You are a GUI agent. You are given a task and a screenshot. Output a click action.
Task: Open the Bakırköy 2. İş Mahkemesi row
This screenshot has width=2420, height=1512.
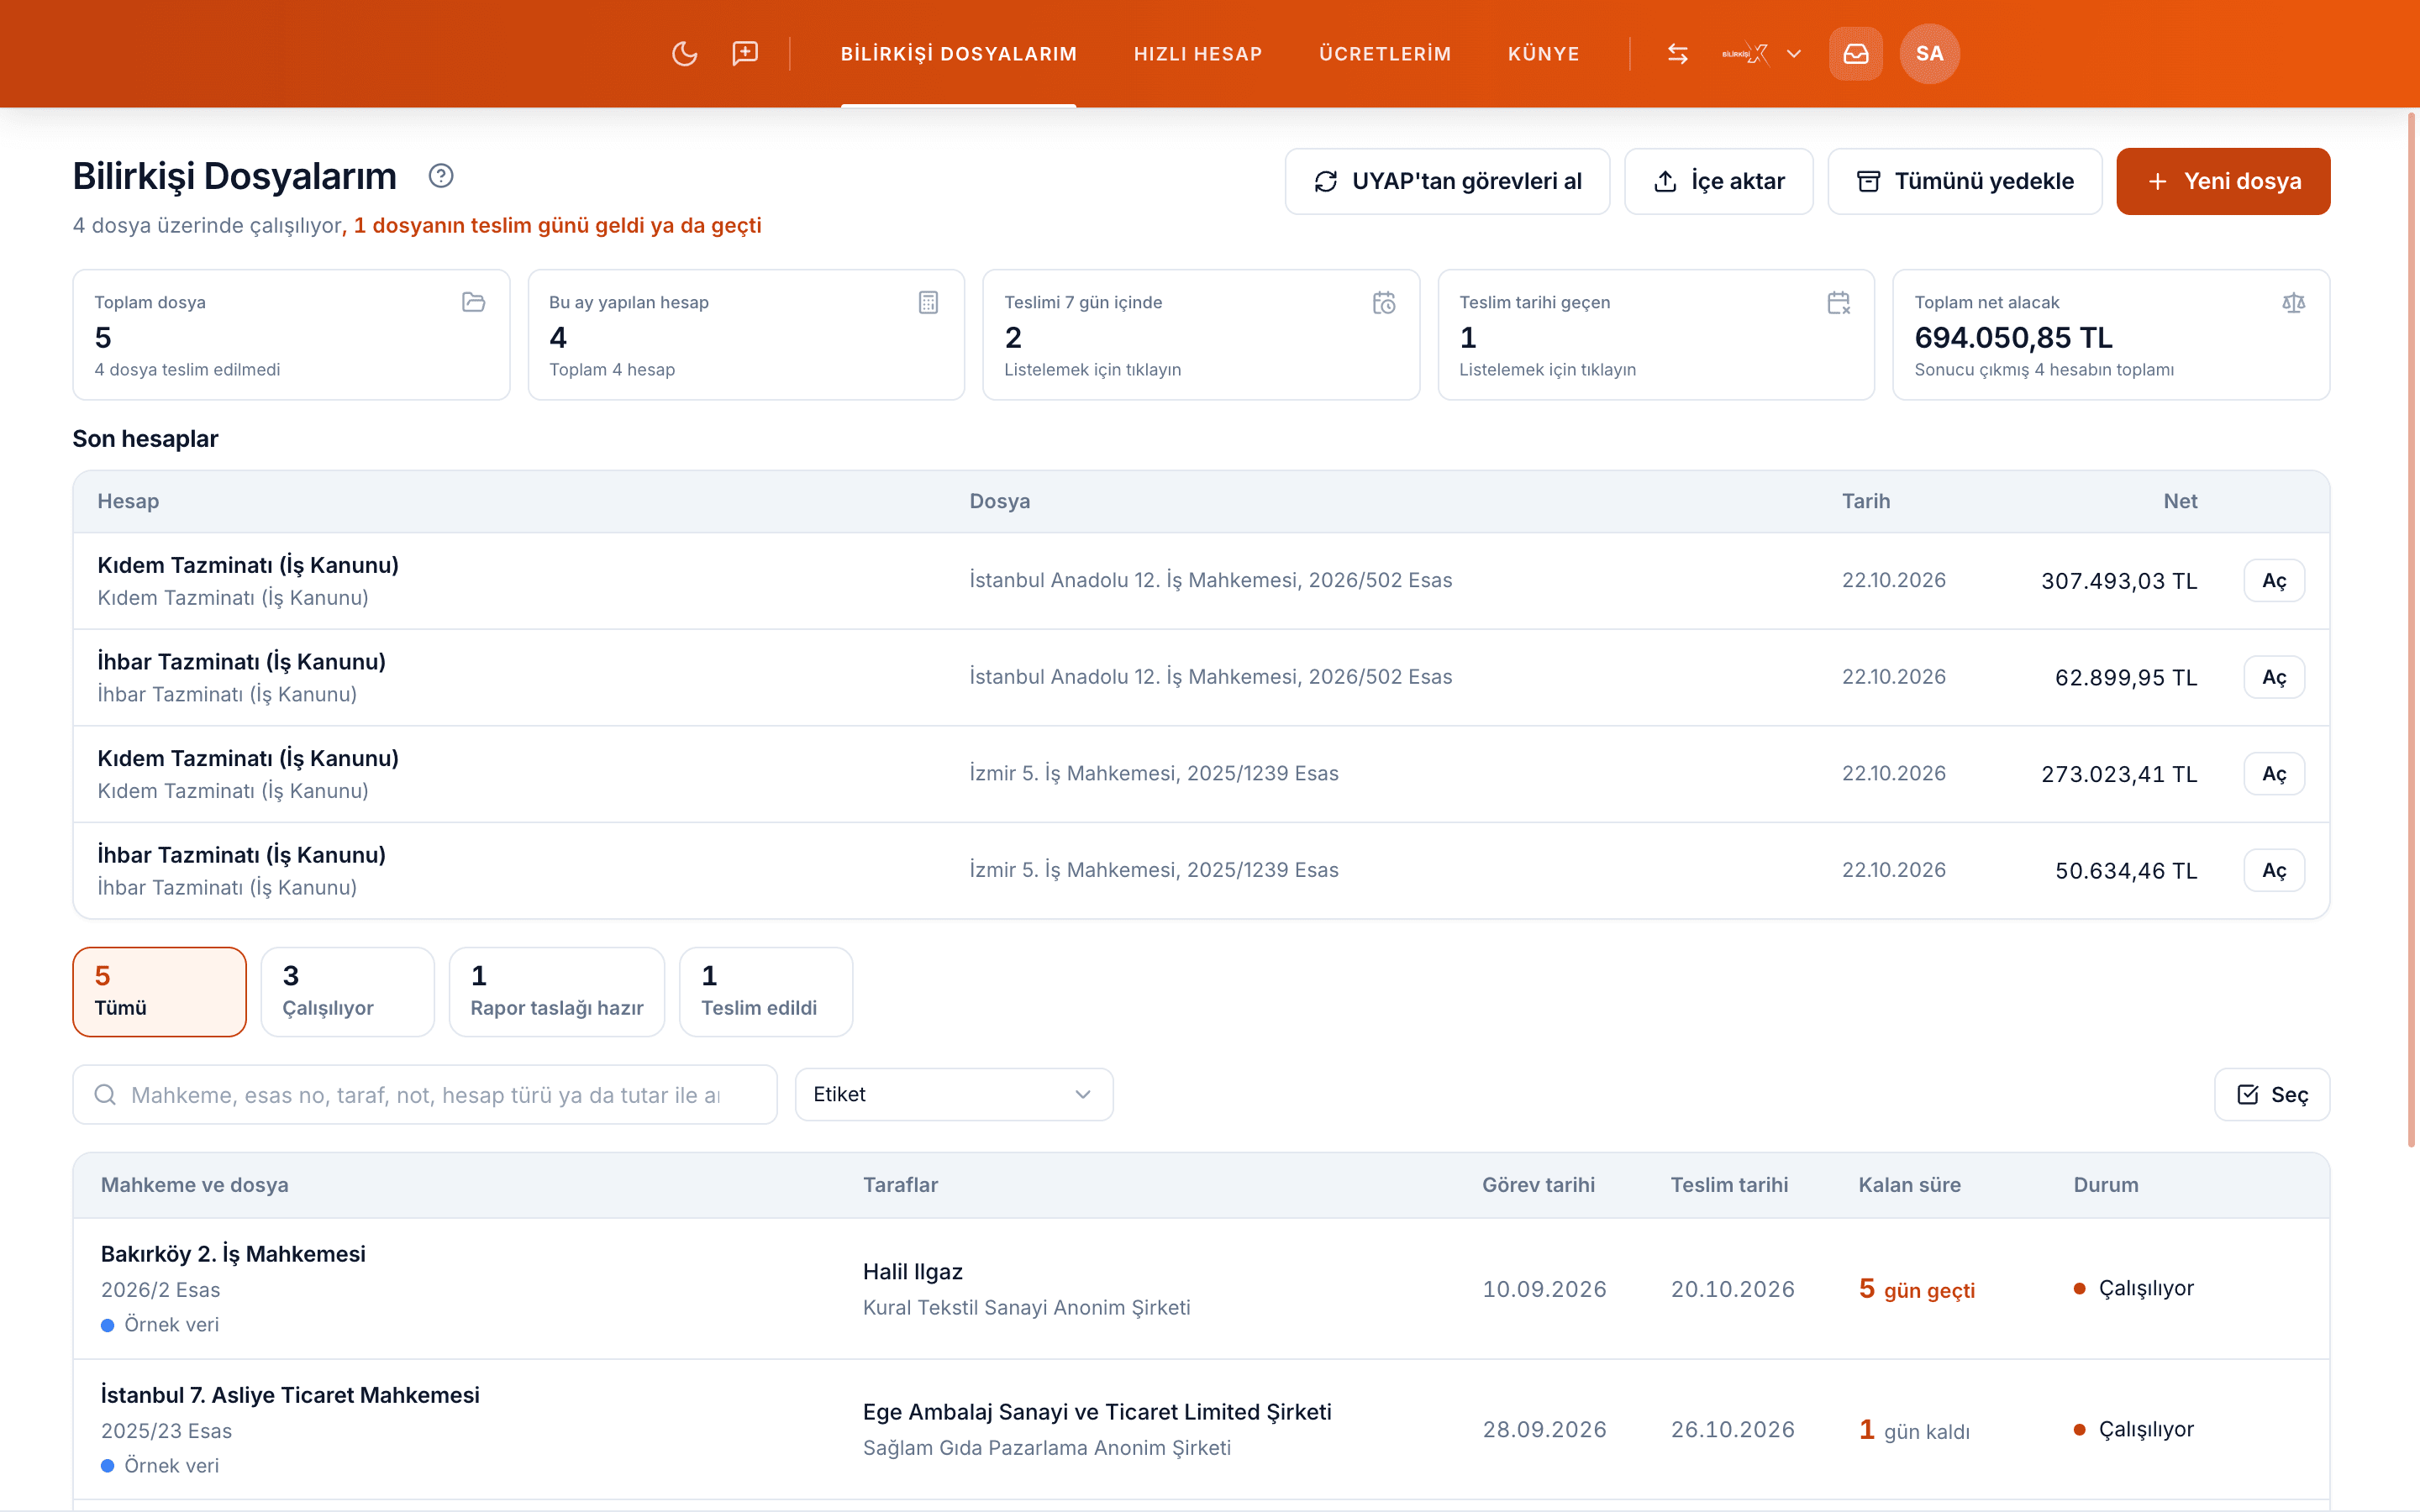click(x=1201, y=1288)
